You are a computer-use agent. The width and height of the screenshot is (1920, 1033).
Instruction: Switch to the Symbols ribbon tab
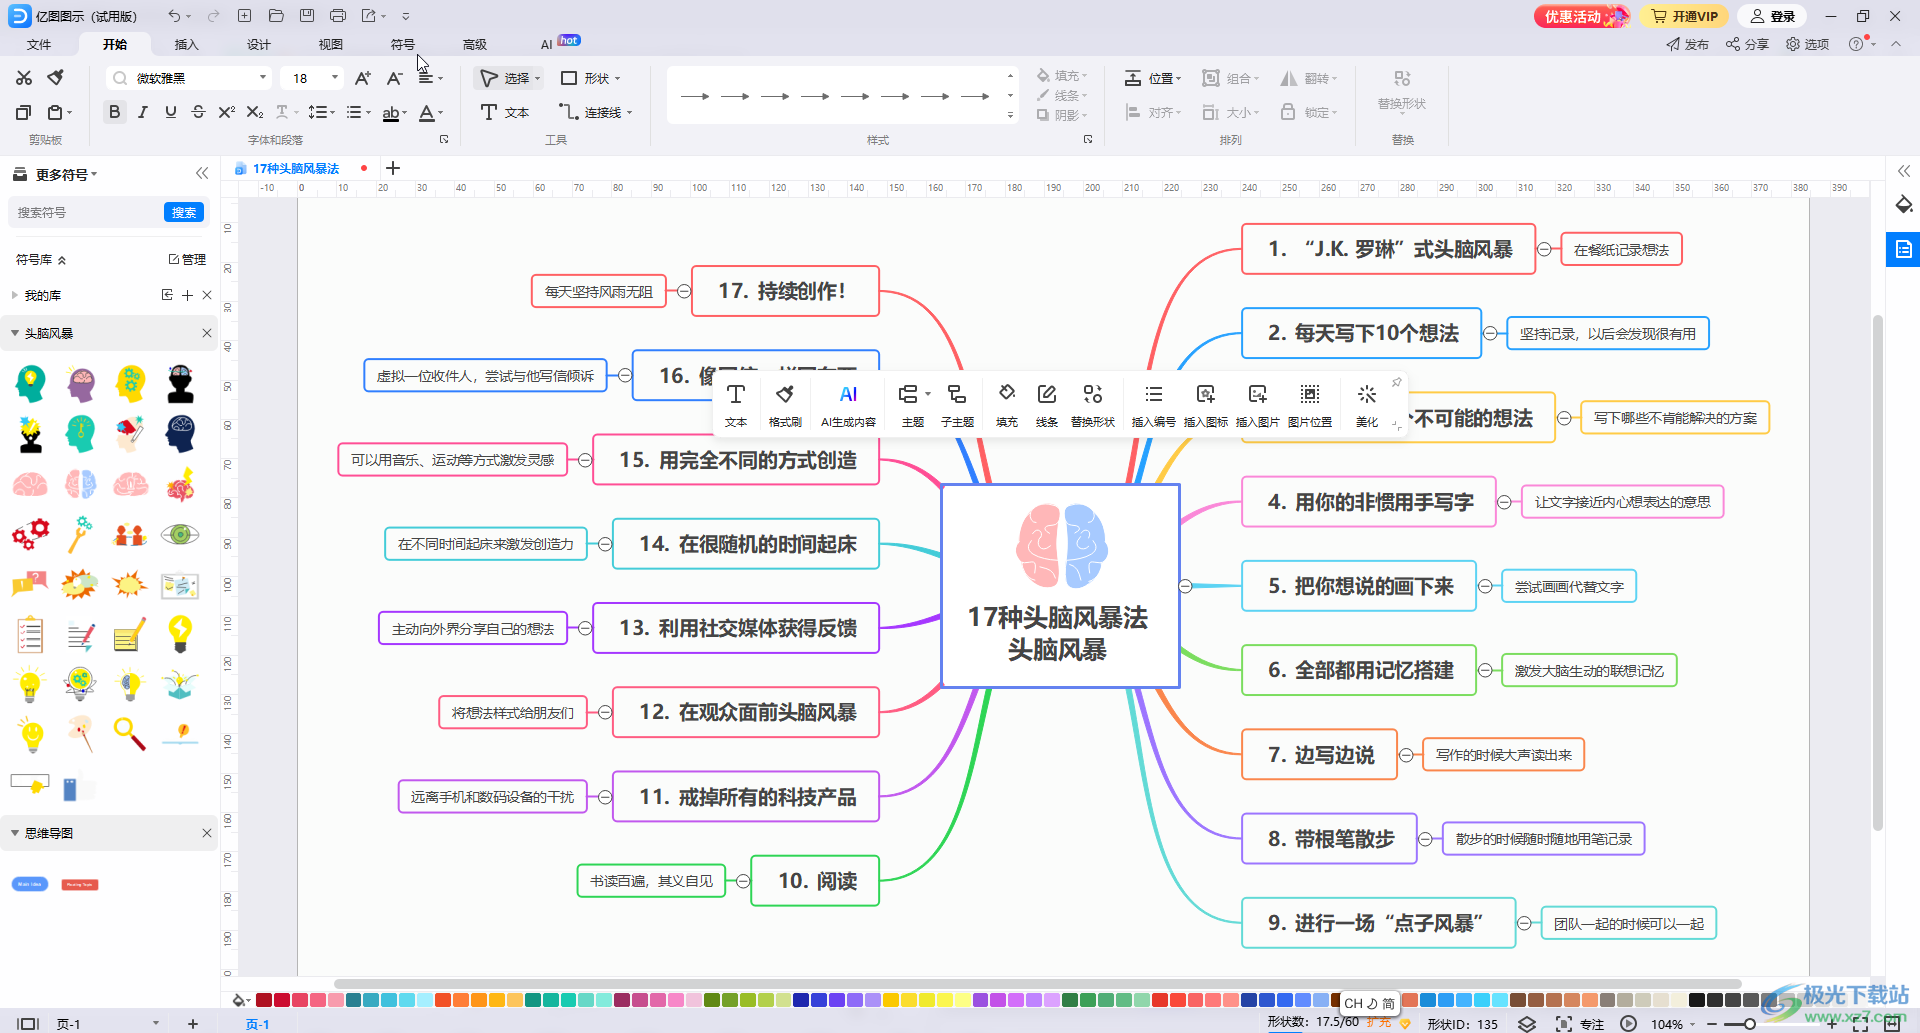[403, 44]
